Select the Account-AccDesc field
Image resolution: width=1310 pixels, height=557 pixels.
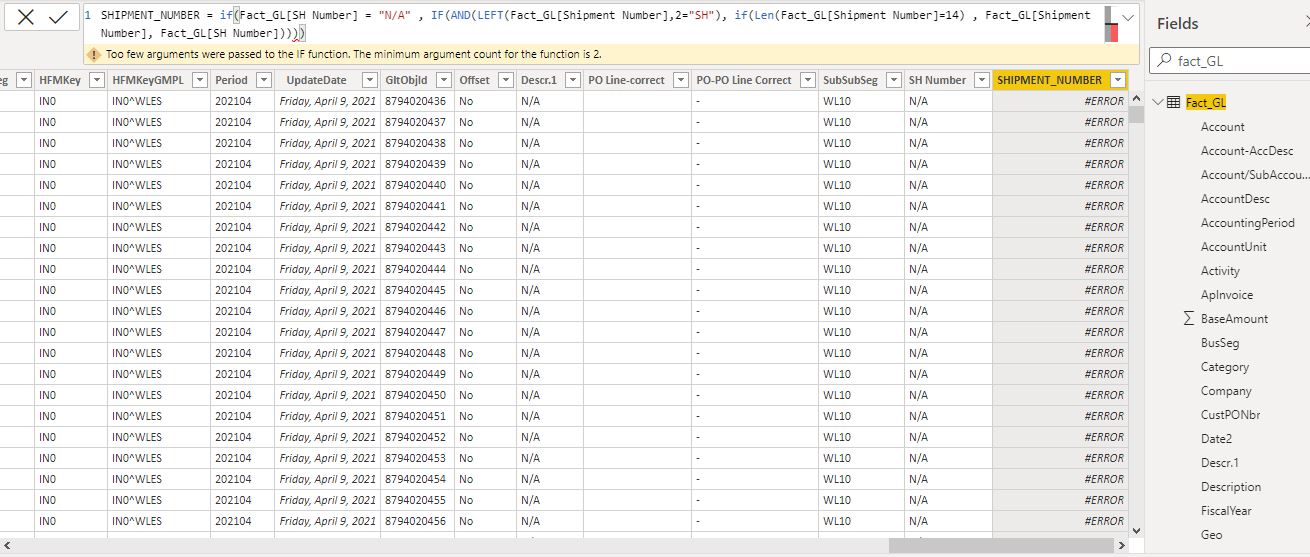click(x=1247, y=151)
